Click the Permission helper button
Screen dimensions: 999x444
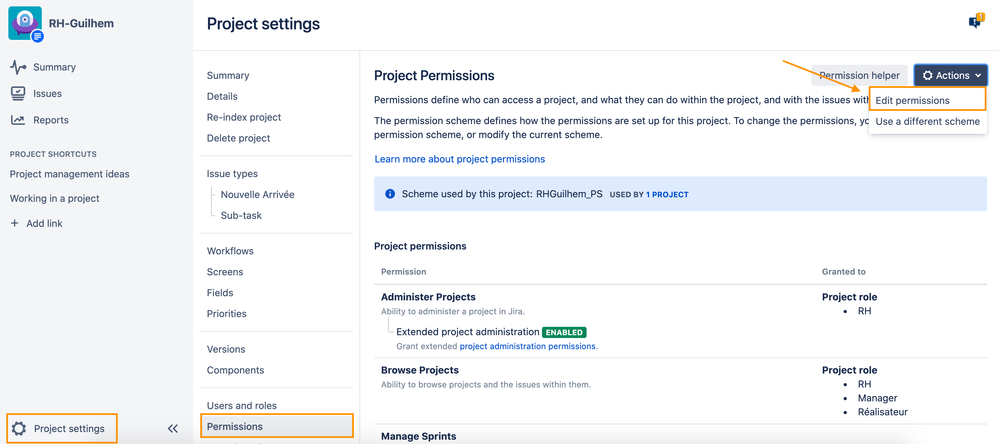coord(859,75)
